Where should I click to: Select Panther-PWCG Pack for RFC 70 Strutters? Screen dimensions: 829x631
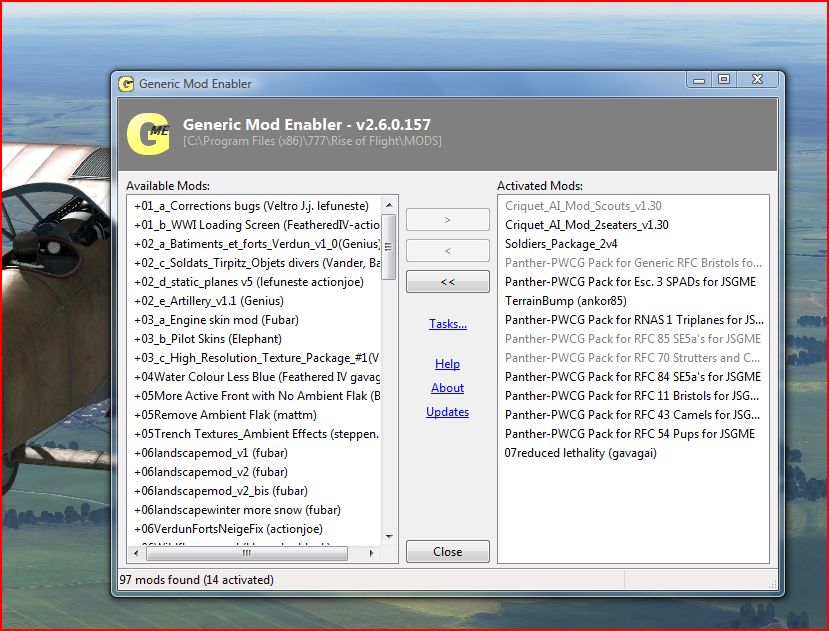[x=632, y=358]
